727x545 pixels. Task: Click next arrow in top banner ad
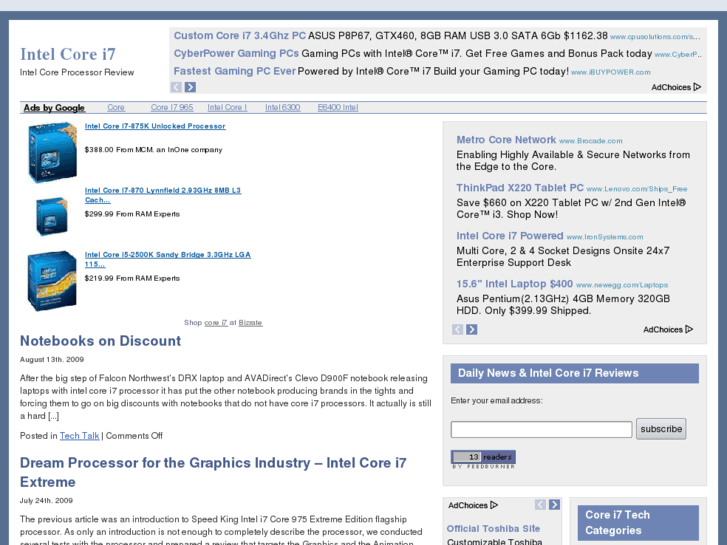click(x=190, y=87)
